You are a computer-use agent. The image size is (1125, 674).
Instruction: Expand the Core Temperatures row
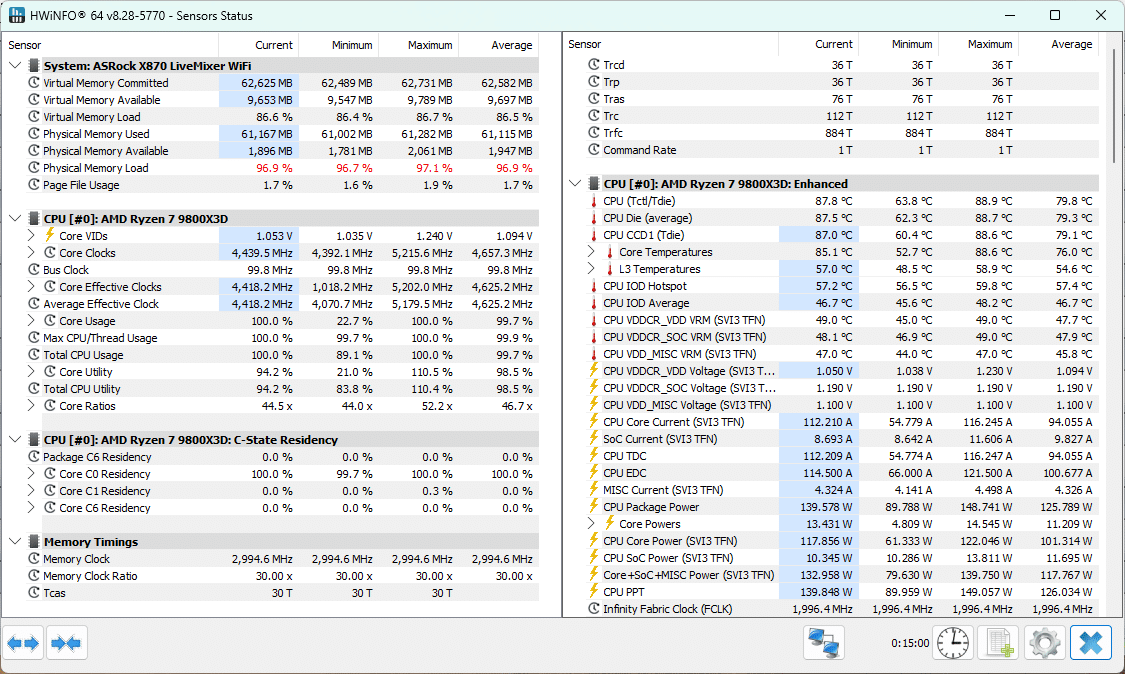tap(591, 251)
